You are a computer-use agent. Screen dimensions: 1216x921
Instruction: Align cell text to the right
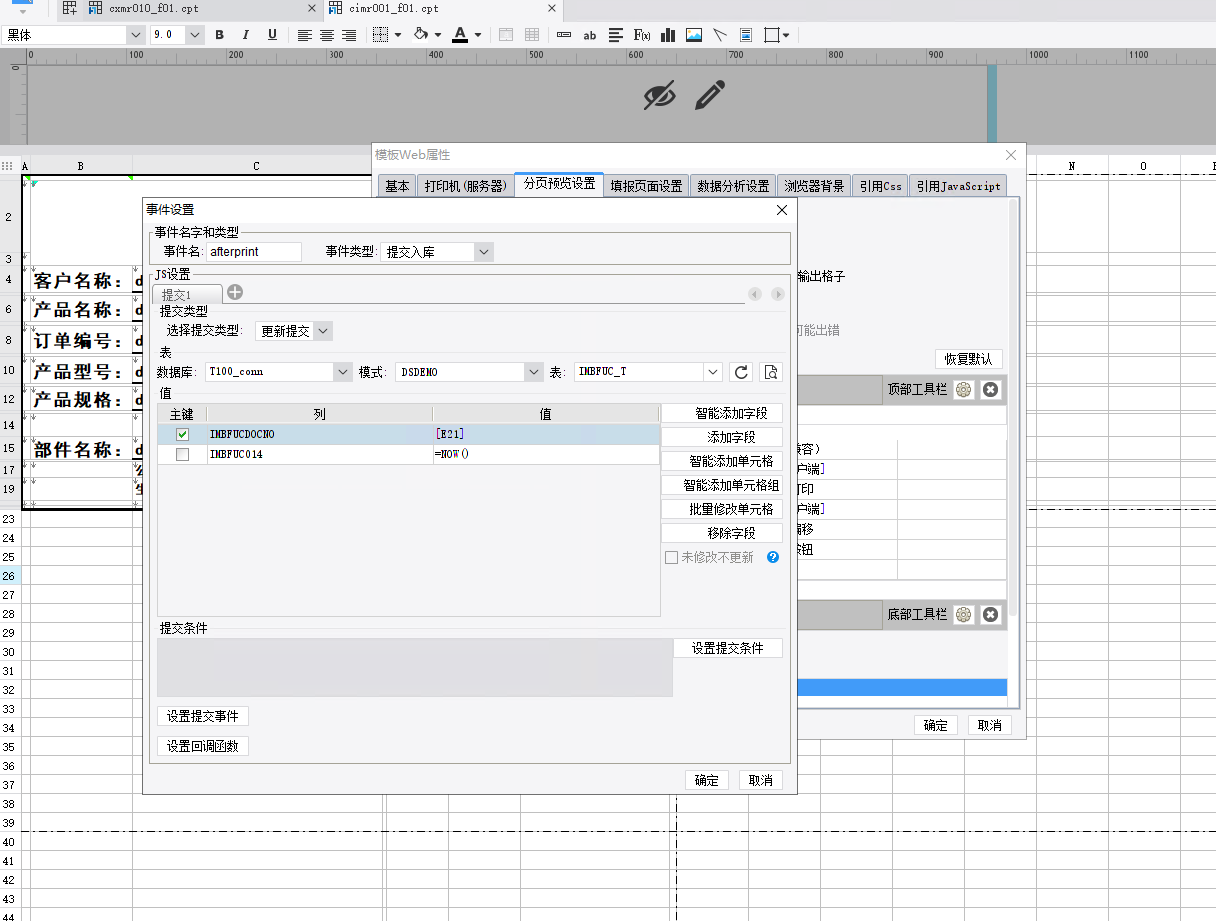click(x=349, y=35)
